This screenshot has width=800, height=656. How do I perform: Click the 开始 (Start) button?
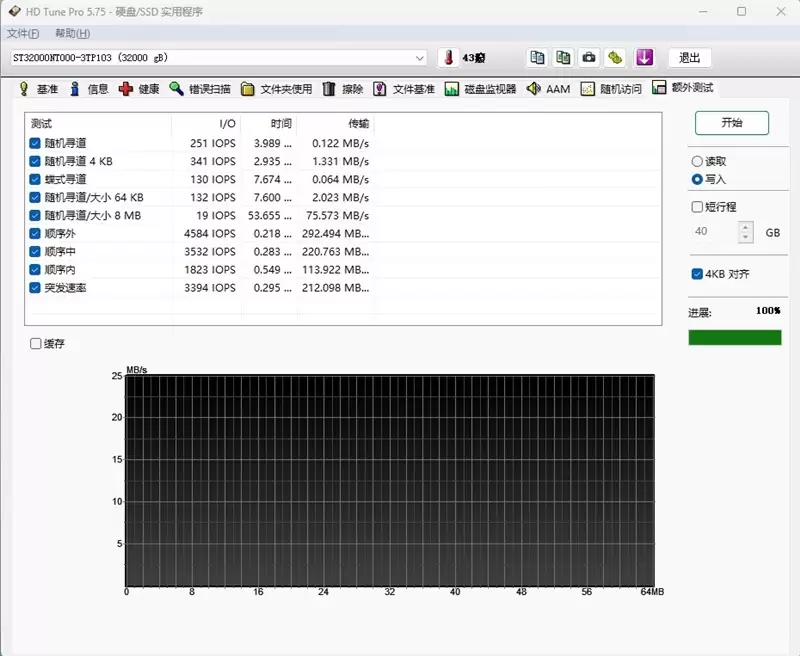pyautogui.click(x=734, y=122)
